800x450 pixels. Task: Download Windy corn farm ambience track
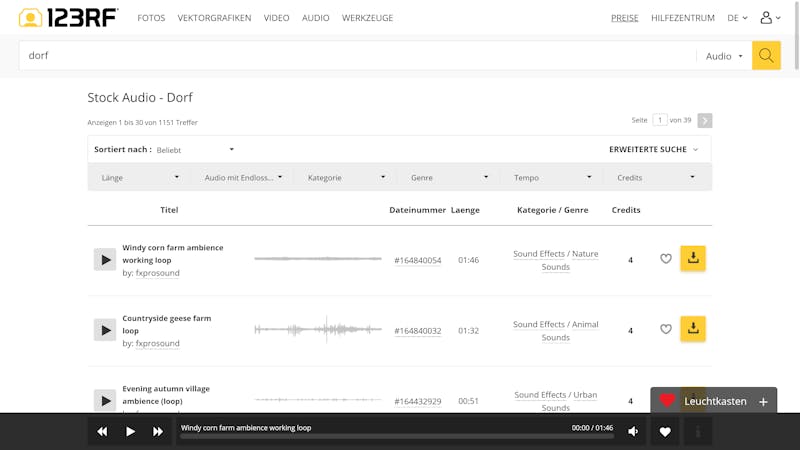click(x=693, y=259)
